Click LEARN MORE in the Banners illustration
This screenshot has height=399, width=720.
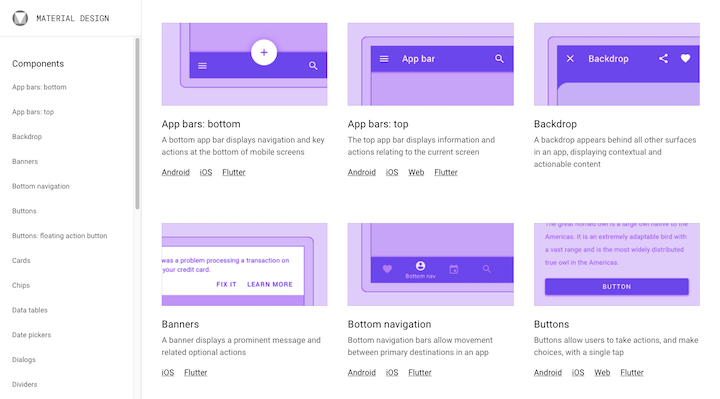click(x=270, y=285)
